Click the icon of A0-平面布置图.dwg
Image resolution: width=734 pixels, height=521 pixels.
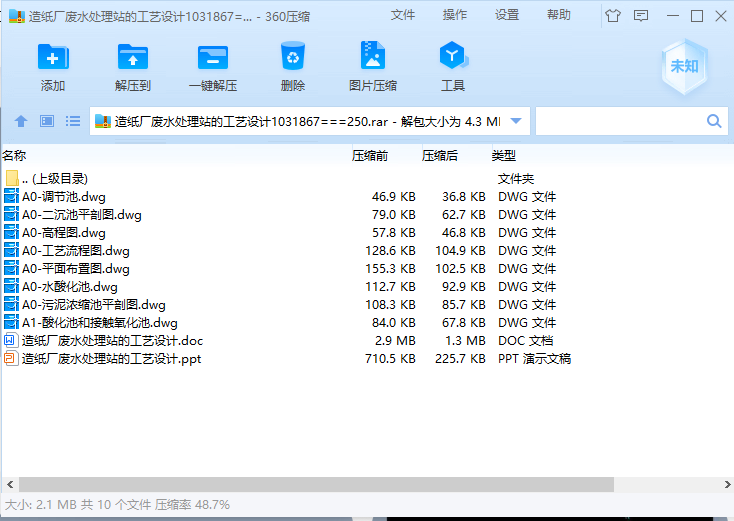[x=11, y=269]
